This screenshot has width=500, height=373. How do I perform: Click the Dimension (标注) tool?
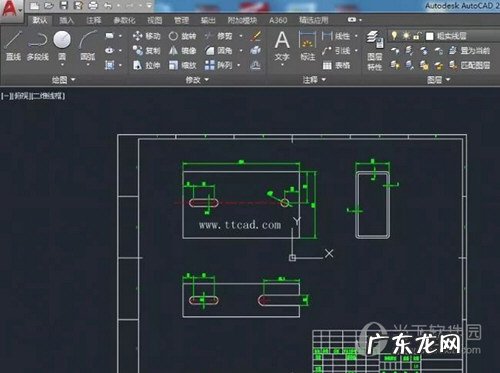point(307,46)
